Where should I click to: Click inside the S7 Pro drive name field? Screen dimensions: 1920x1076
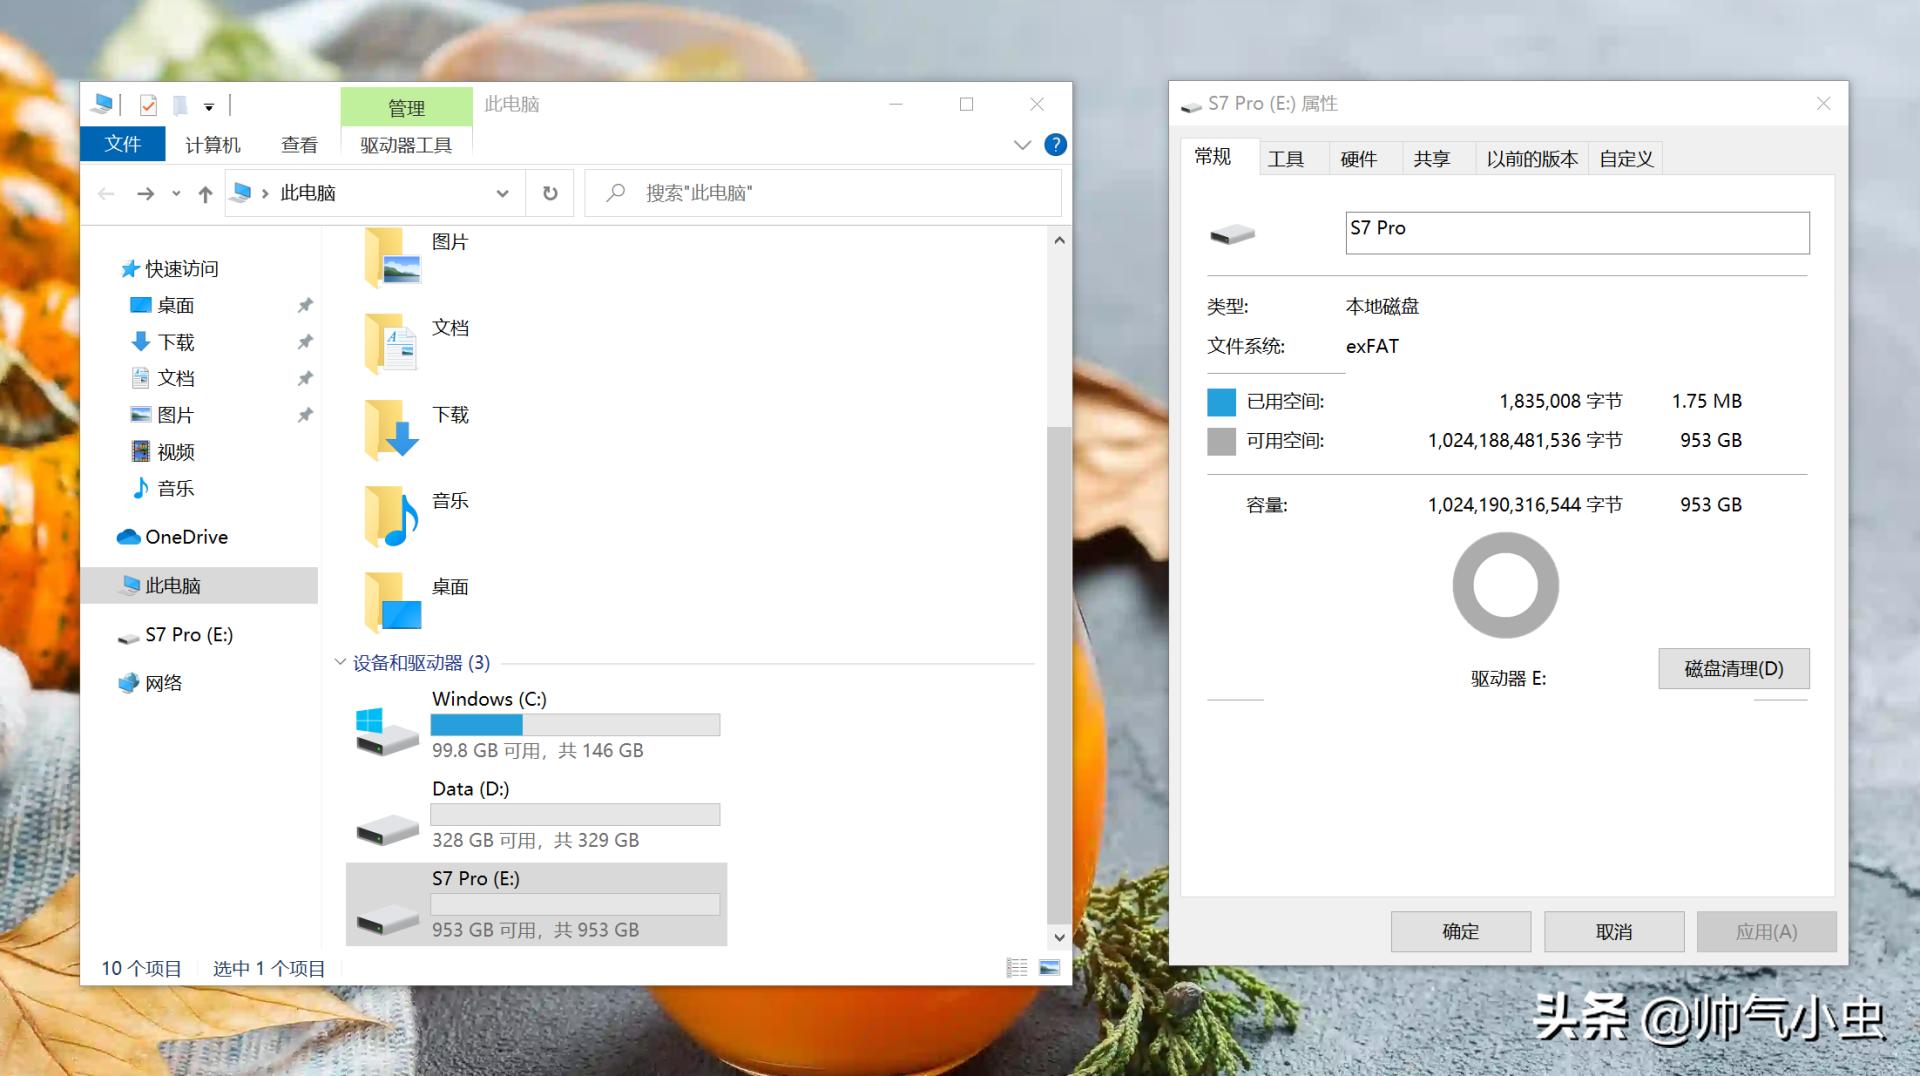pos(1576,231)
